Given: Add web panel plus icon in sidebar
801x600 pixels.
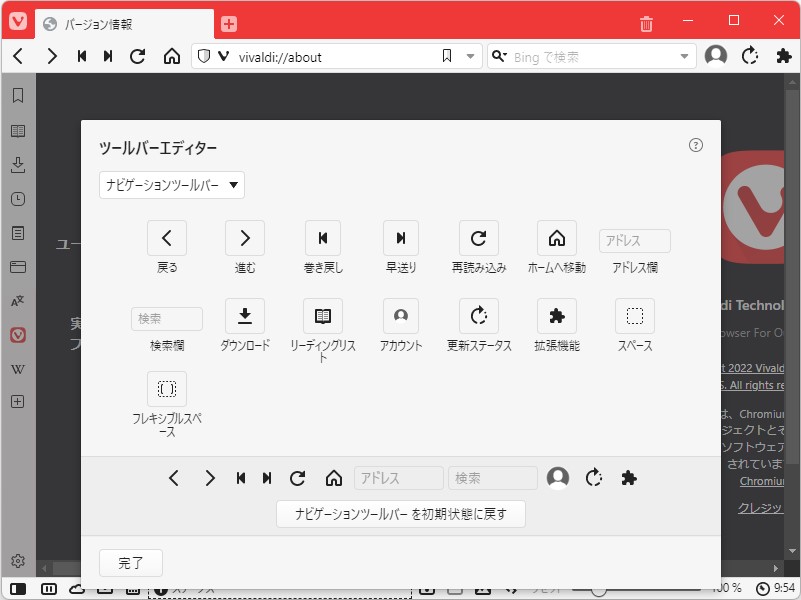Looking at the screenshot, I should (18, 402).
